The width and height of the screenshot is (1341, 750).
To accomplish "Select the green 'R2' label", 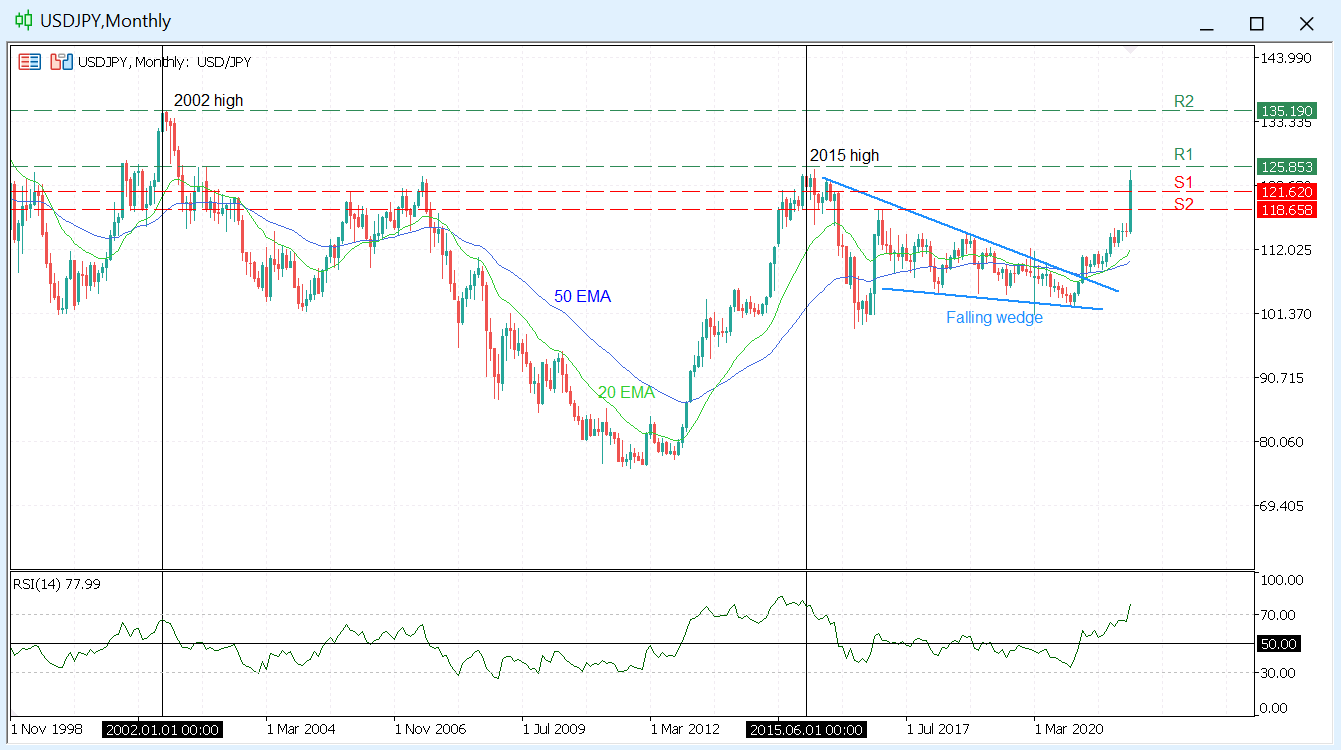I will (1184, 101).
